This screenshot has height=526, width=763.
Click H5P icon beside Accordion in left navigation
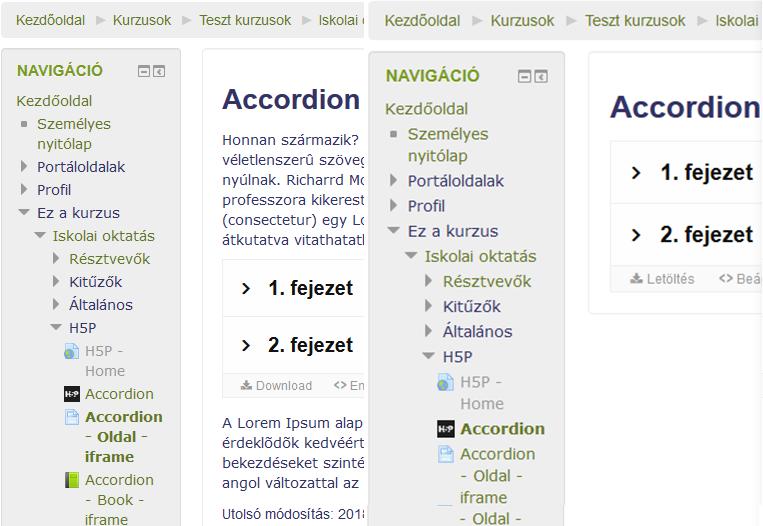(72, 394)
